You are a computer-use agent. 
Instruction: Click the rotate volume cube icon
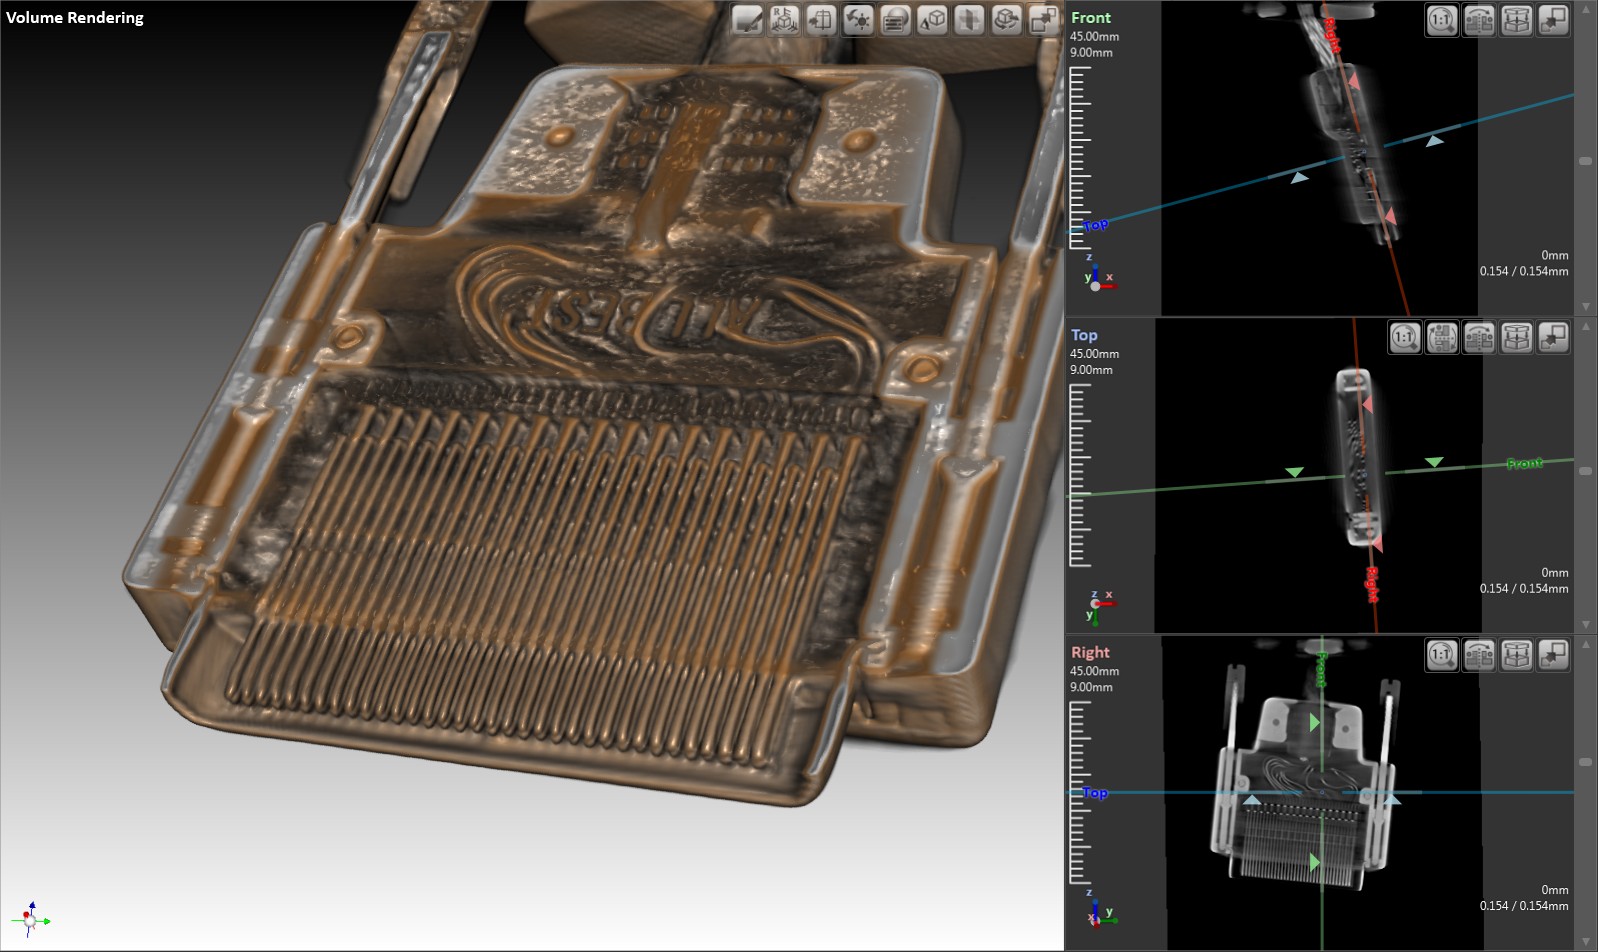click(1007, 20)
